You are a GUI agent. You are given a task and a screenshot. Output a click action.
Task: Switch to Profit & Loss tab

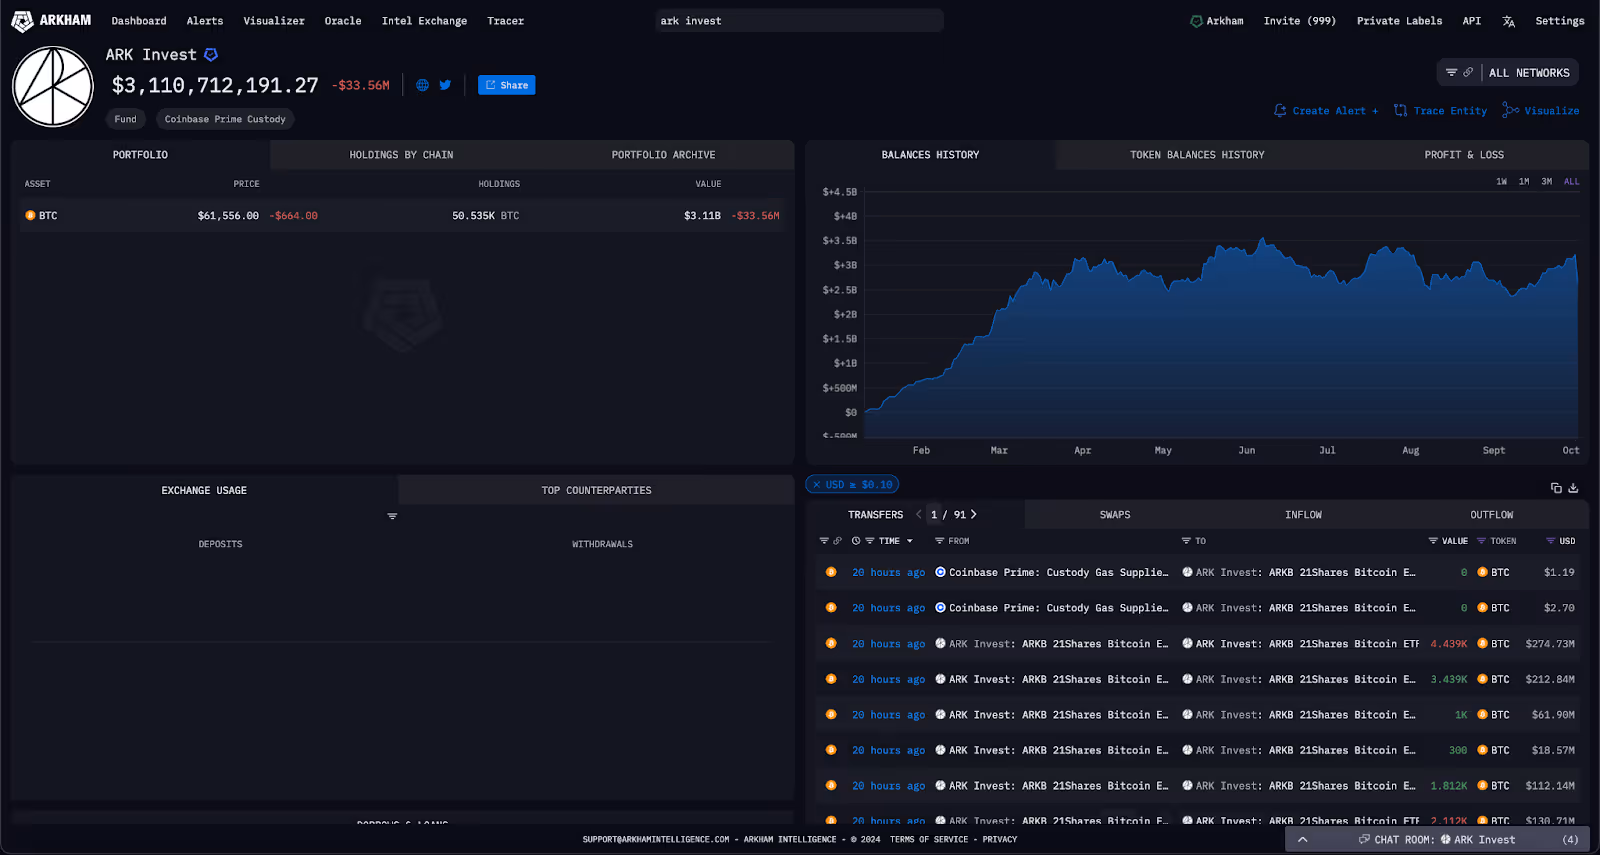(1464, 155)
